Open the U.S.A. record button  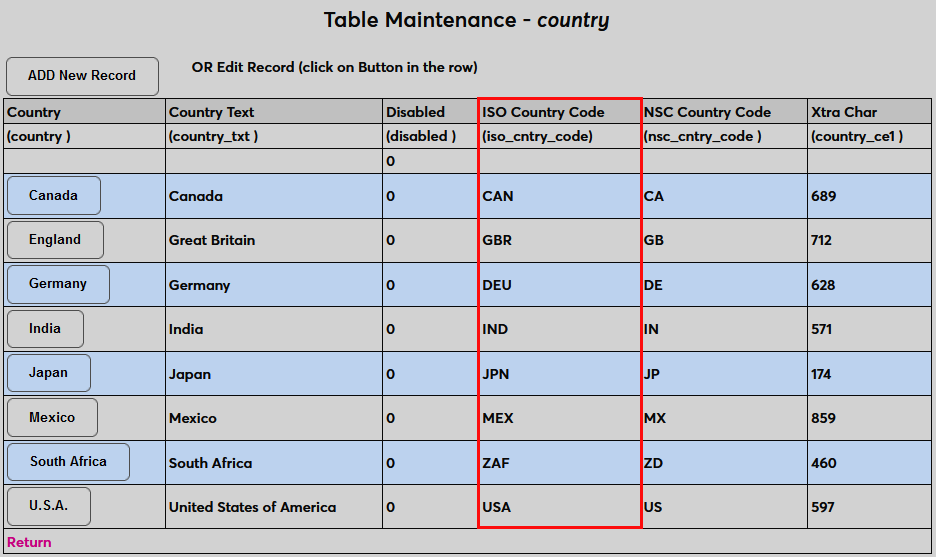click(48, 506)
